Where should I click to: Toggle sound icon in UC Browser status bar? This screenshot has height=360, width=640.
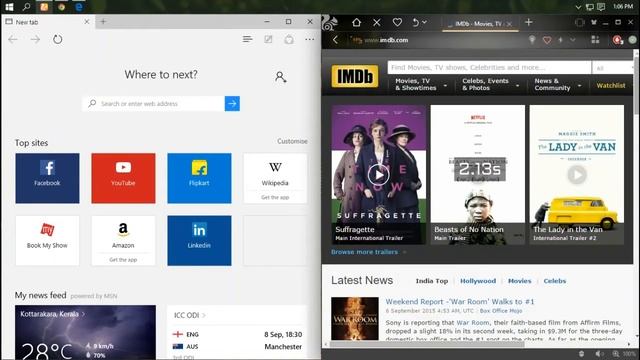599,354
